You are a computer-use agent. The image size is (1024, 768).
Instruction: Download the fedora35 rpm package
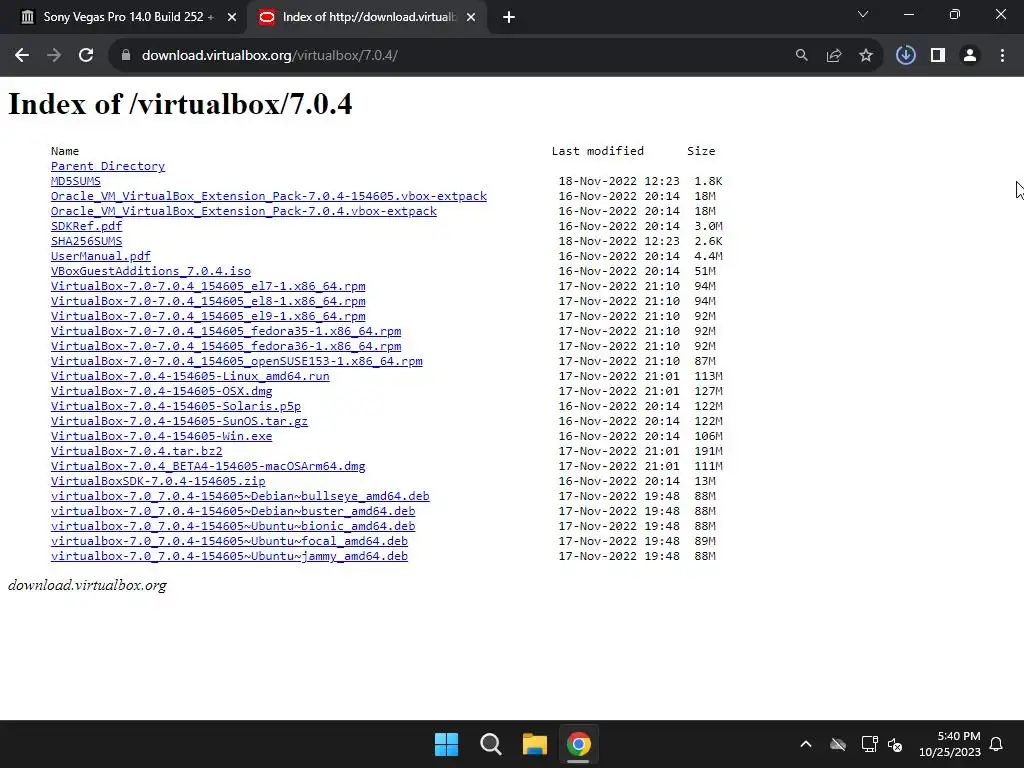click(x=226, y=331)
